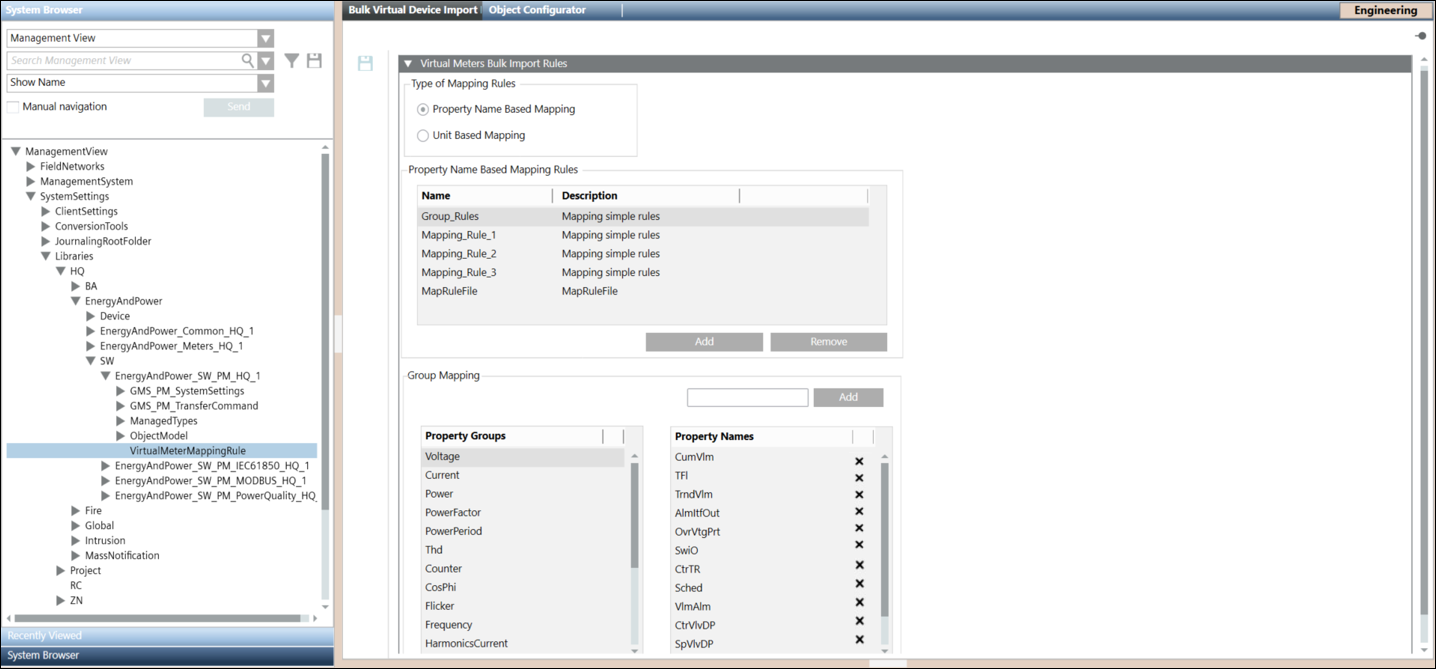Select Property Name Based Mapping option
This screenshot has height=669, width=1436.
[423, 110]
